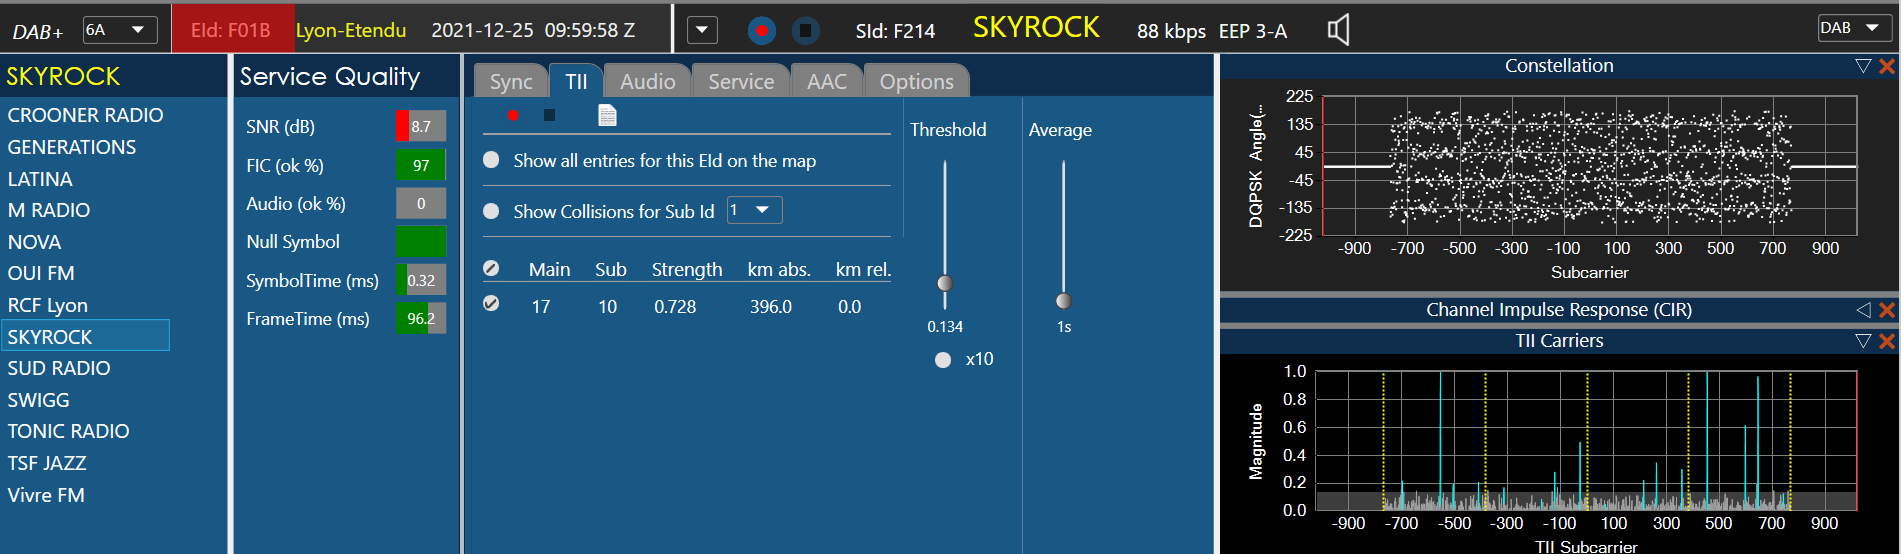This screenshot has height=554, width=1901.
Task: Select TONIC RADIO station
Action: click(x=68, y=431)
